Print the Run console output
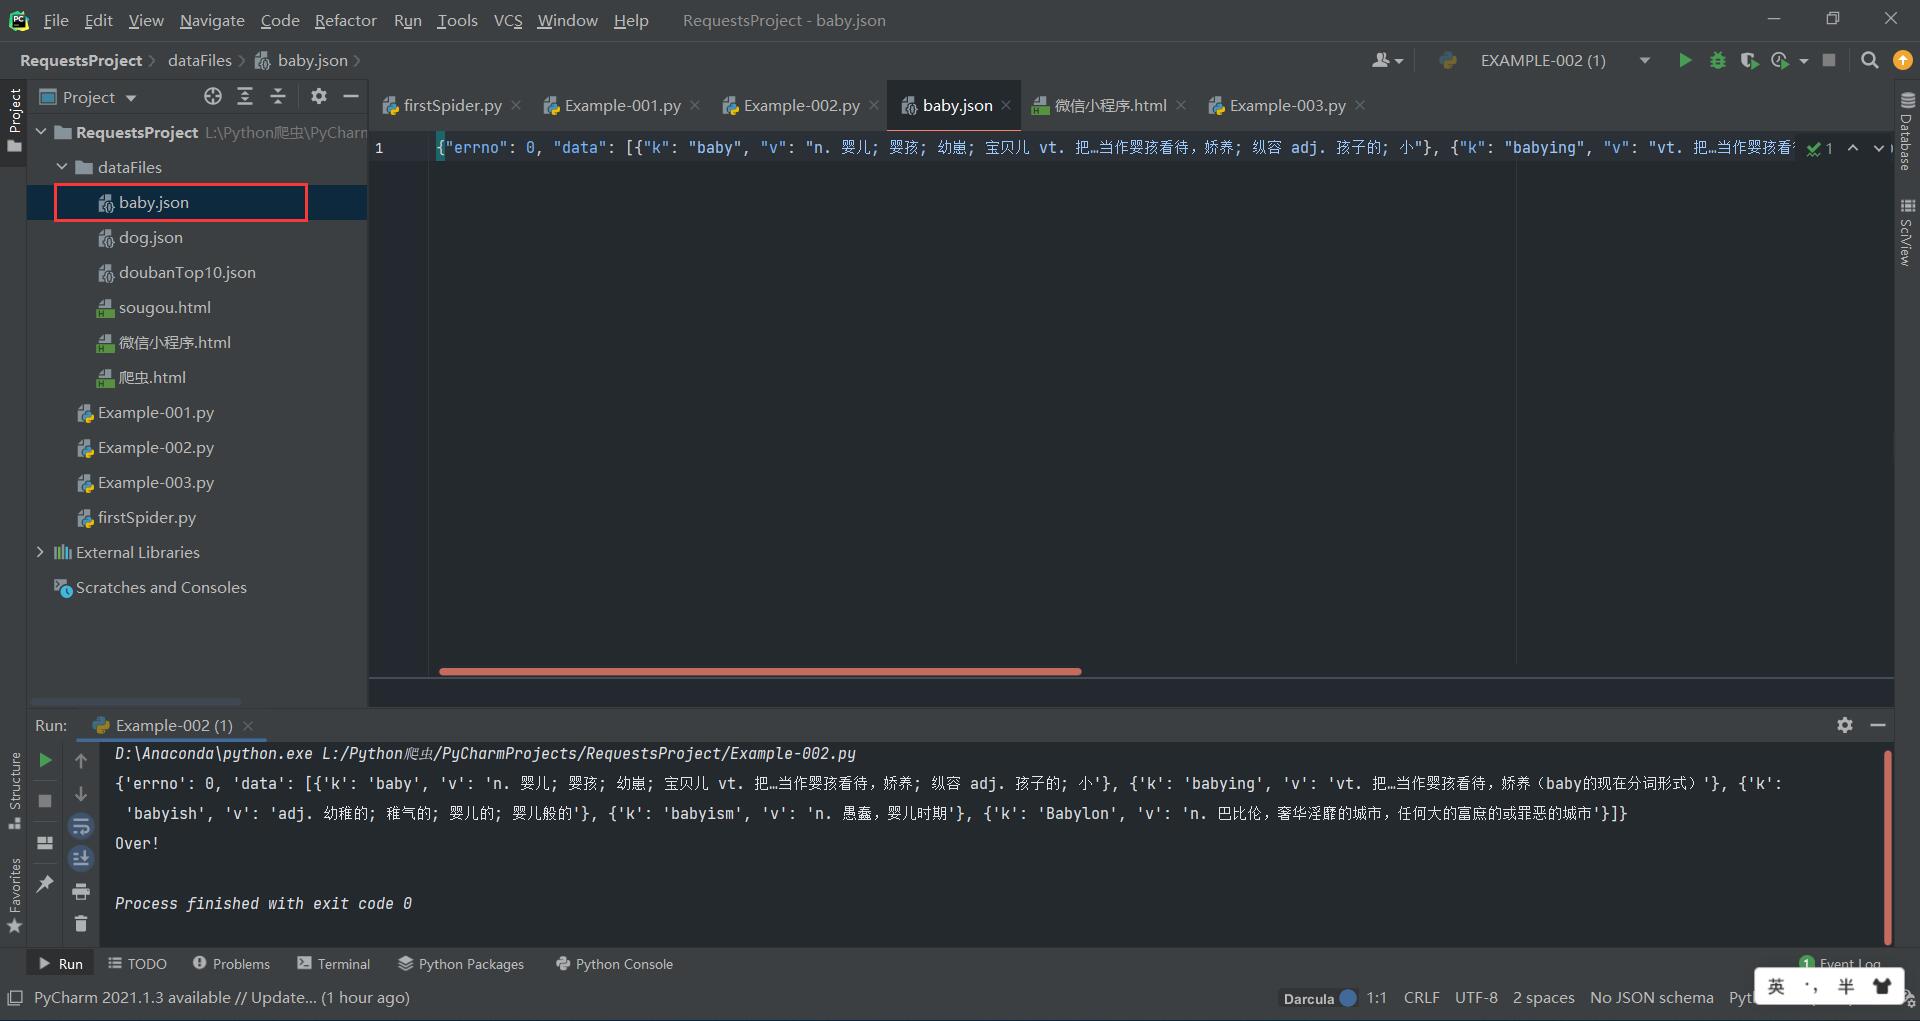 click(x=81, y=891)
